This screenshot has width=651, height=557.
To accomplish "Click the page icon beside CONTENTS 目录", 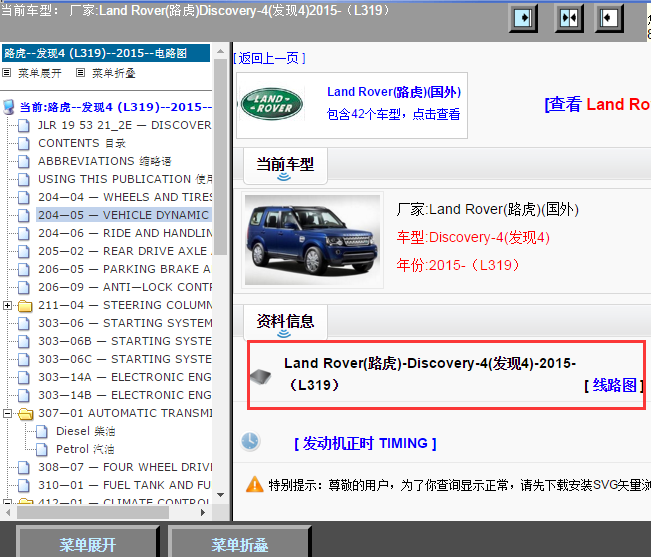I will (x=24, y=144).
